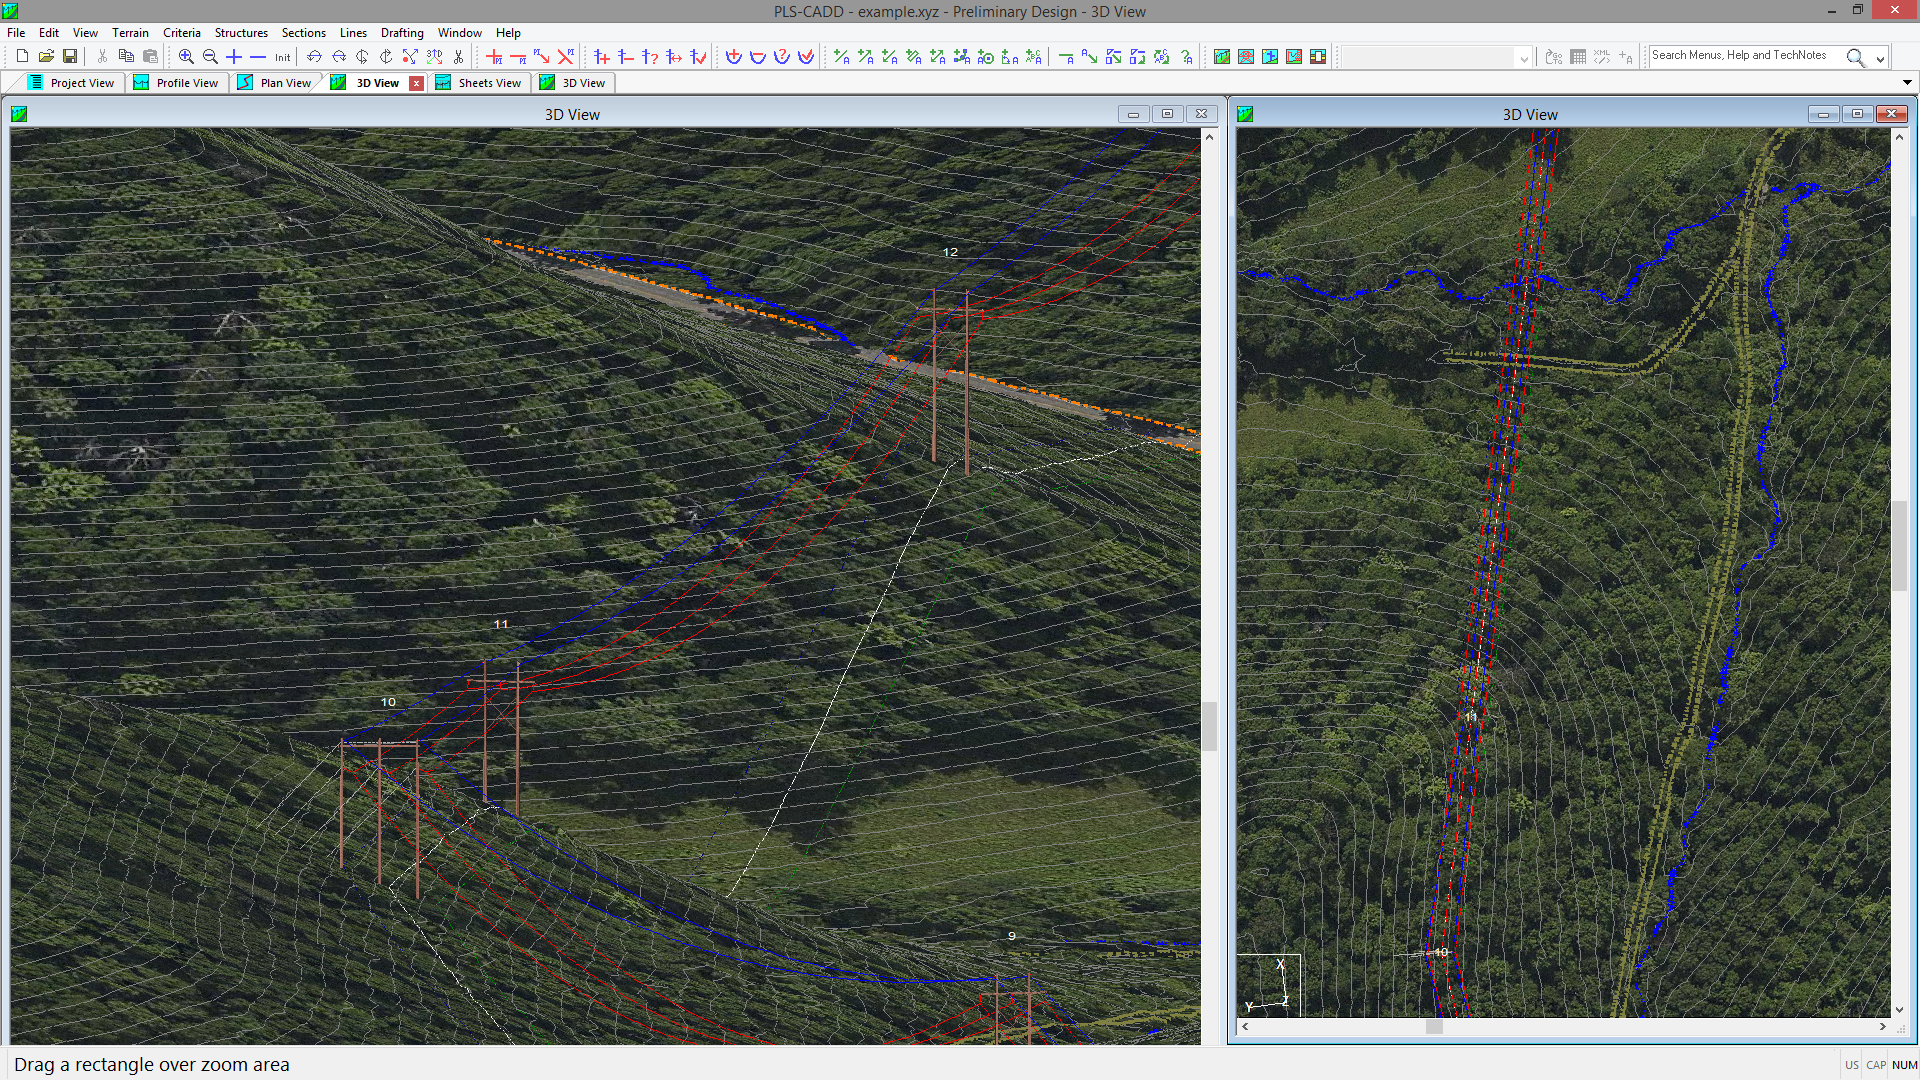Click the search magnifier icon
The image size is (1920, 1080).
[1855, 57]
